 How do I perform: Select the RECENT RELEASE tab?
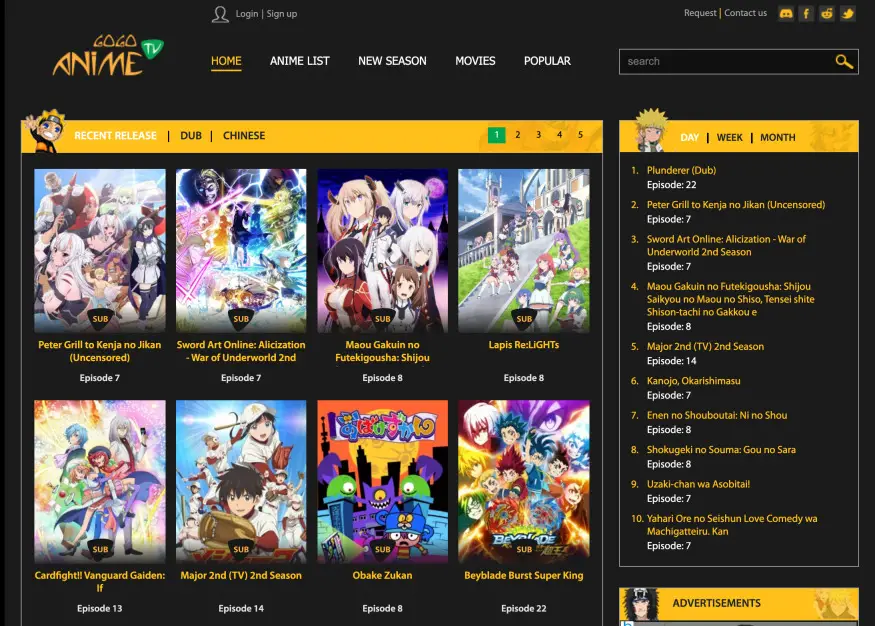coord(116,136)
